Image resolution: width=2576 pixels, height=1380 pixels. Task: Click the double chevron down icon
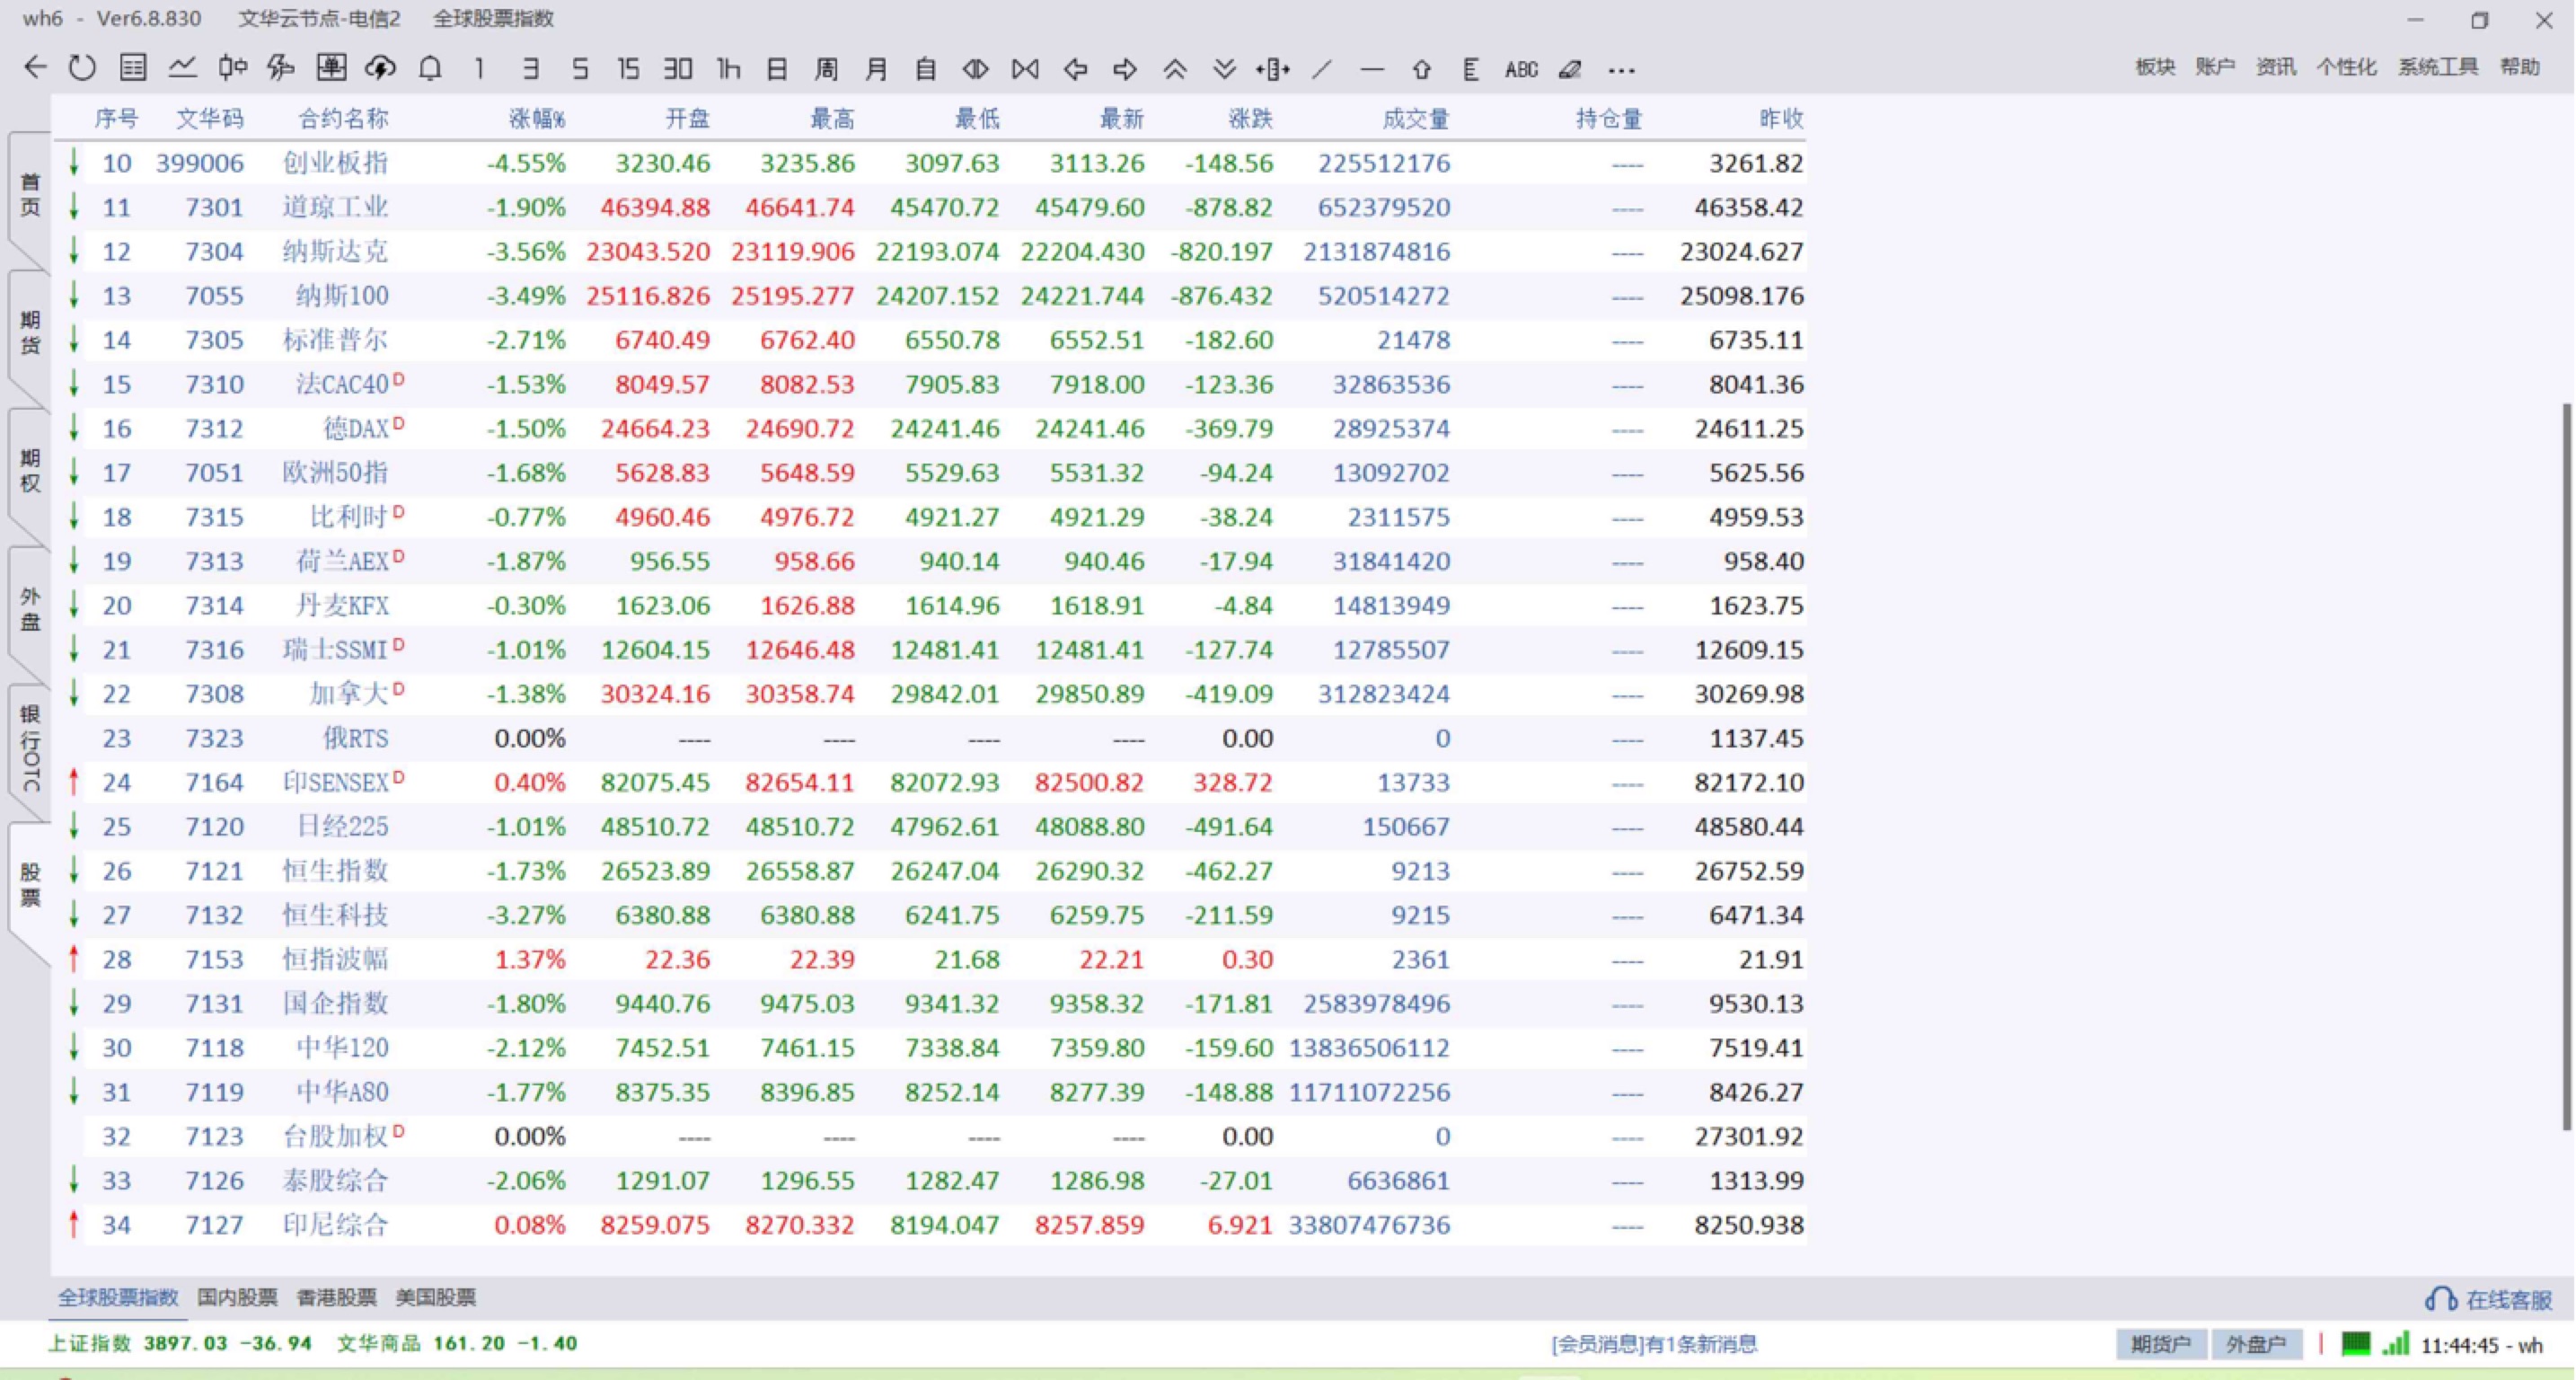pyautogui.click(x=1224, y=69)
